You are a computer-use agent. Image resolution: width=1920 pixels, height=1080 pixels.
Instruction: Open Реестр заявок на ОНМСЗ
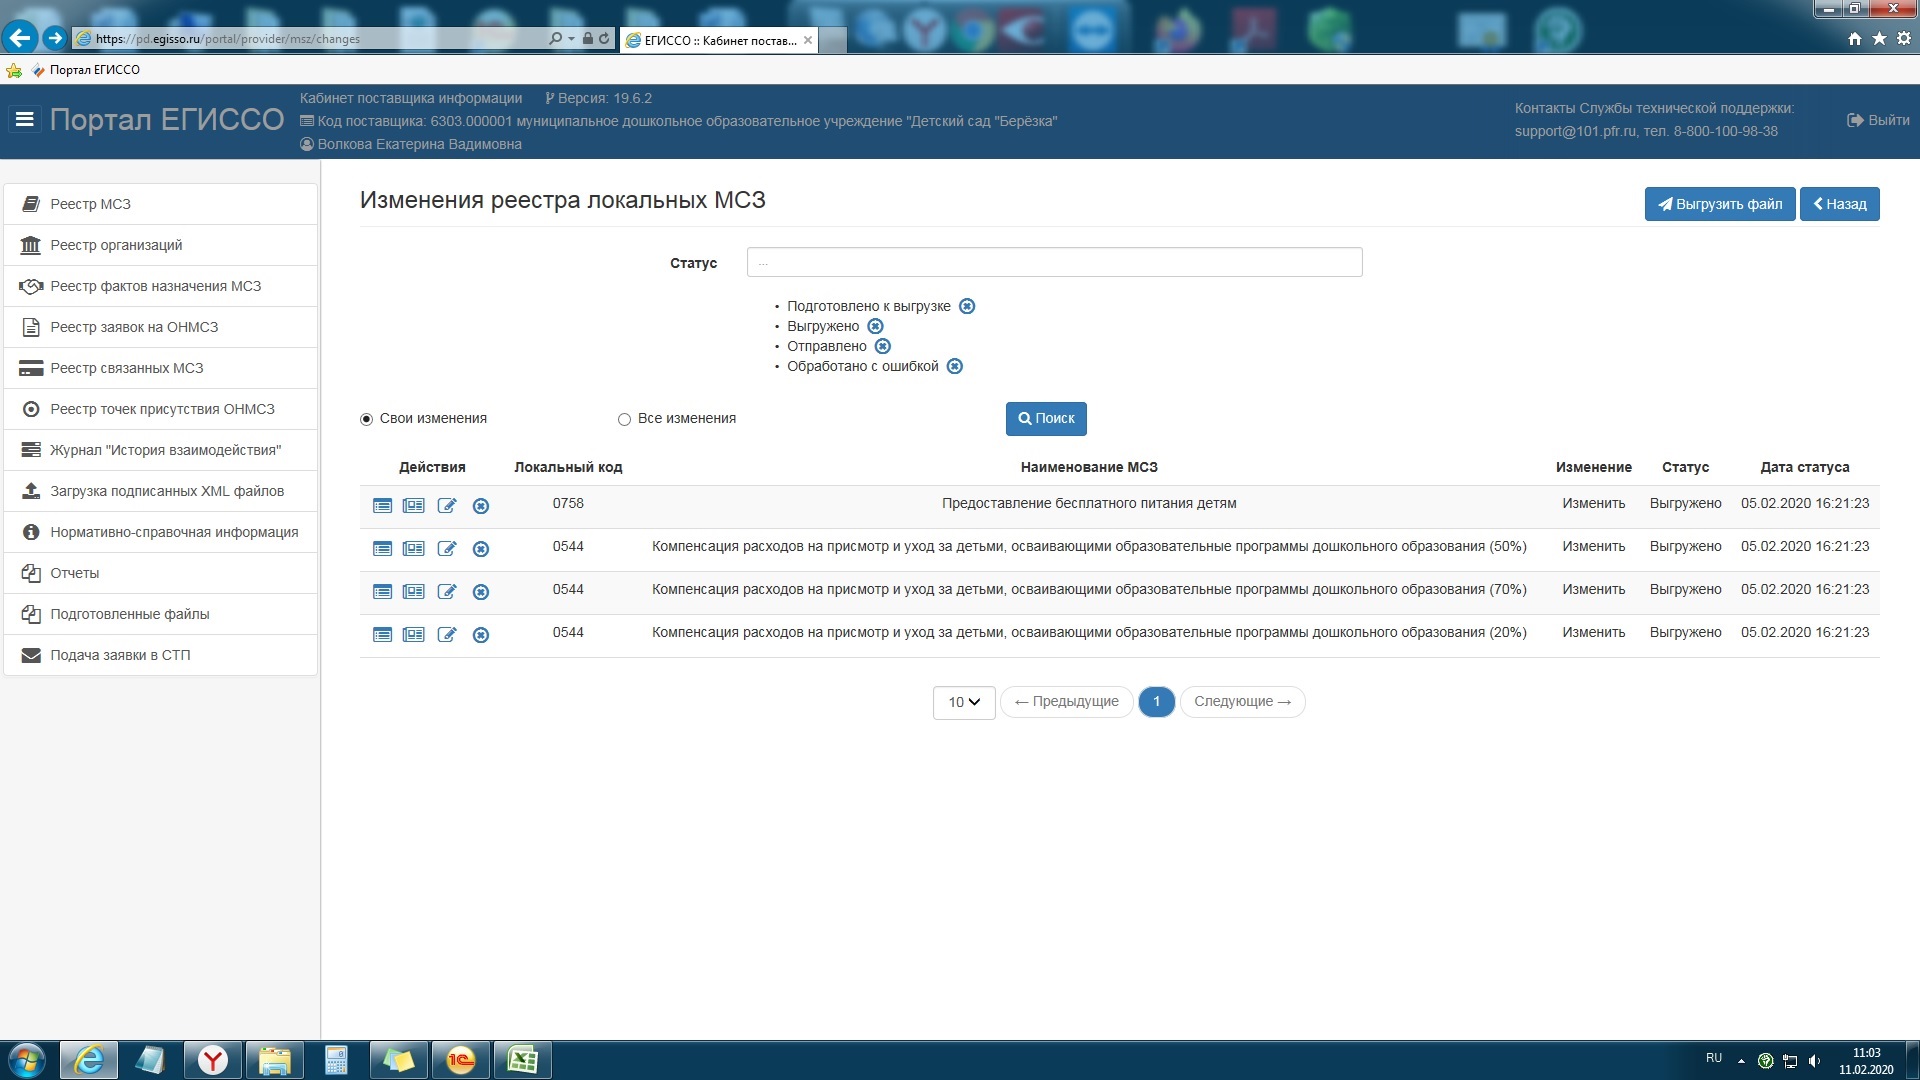161,327
